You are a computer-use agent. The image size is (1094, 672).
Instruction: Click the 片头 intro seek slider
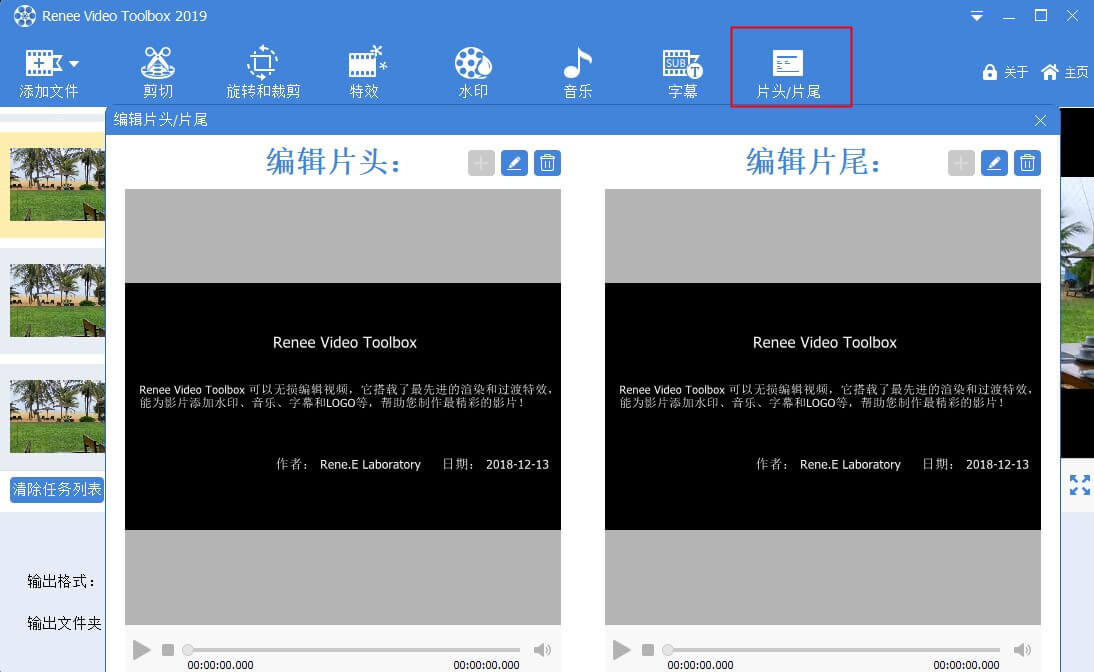point(353,650)
